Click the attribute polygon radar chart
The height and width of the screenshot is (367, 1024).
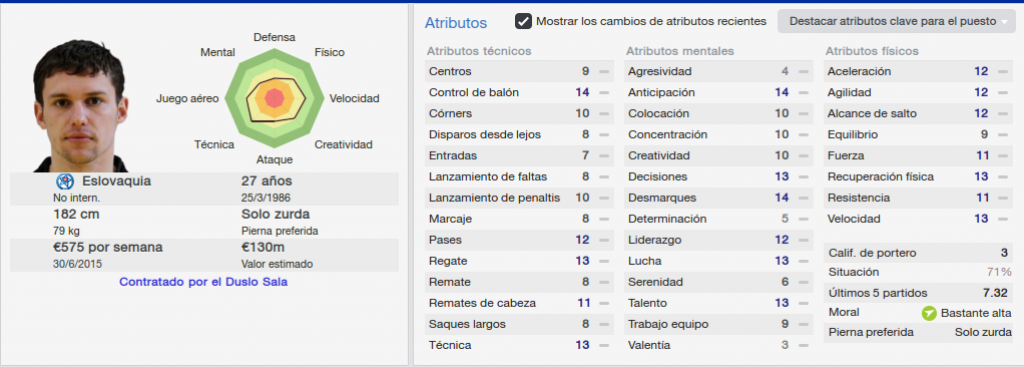click(x=275, y=99)
